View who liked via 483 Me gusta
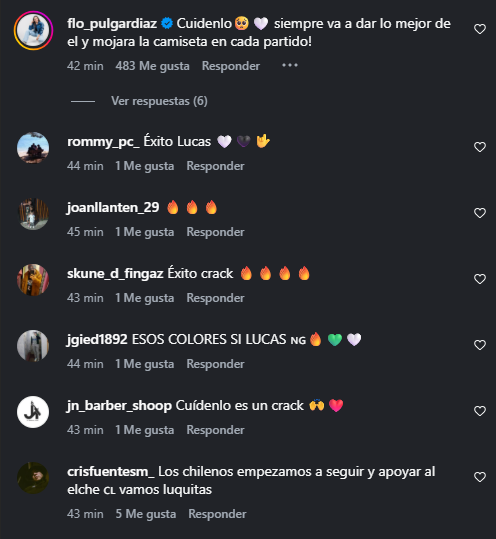This screenshot has height=539, width=496. point(152,66)
